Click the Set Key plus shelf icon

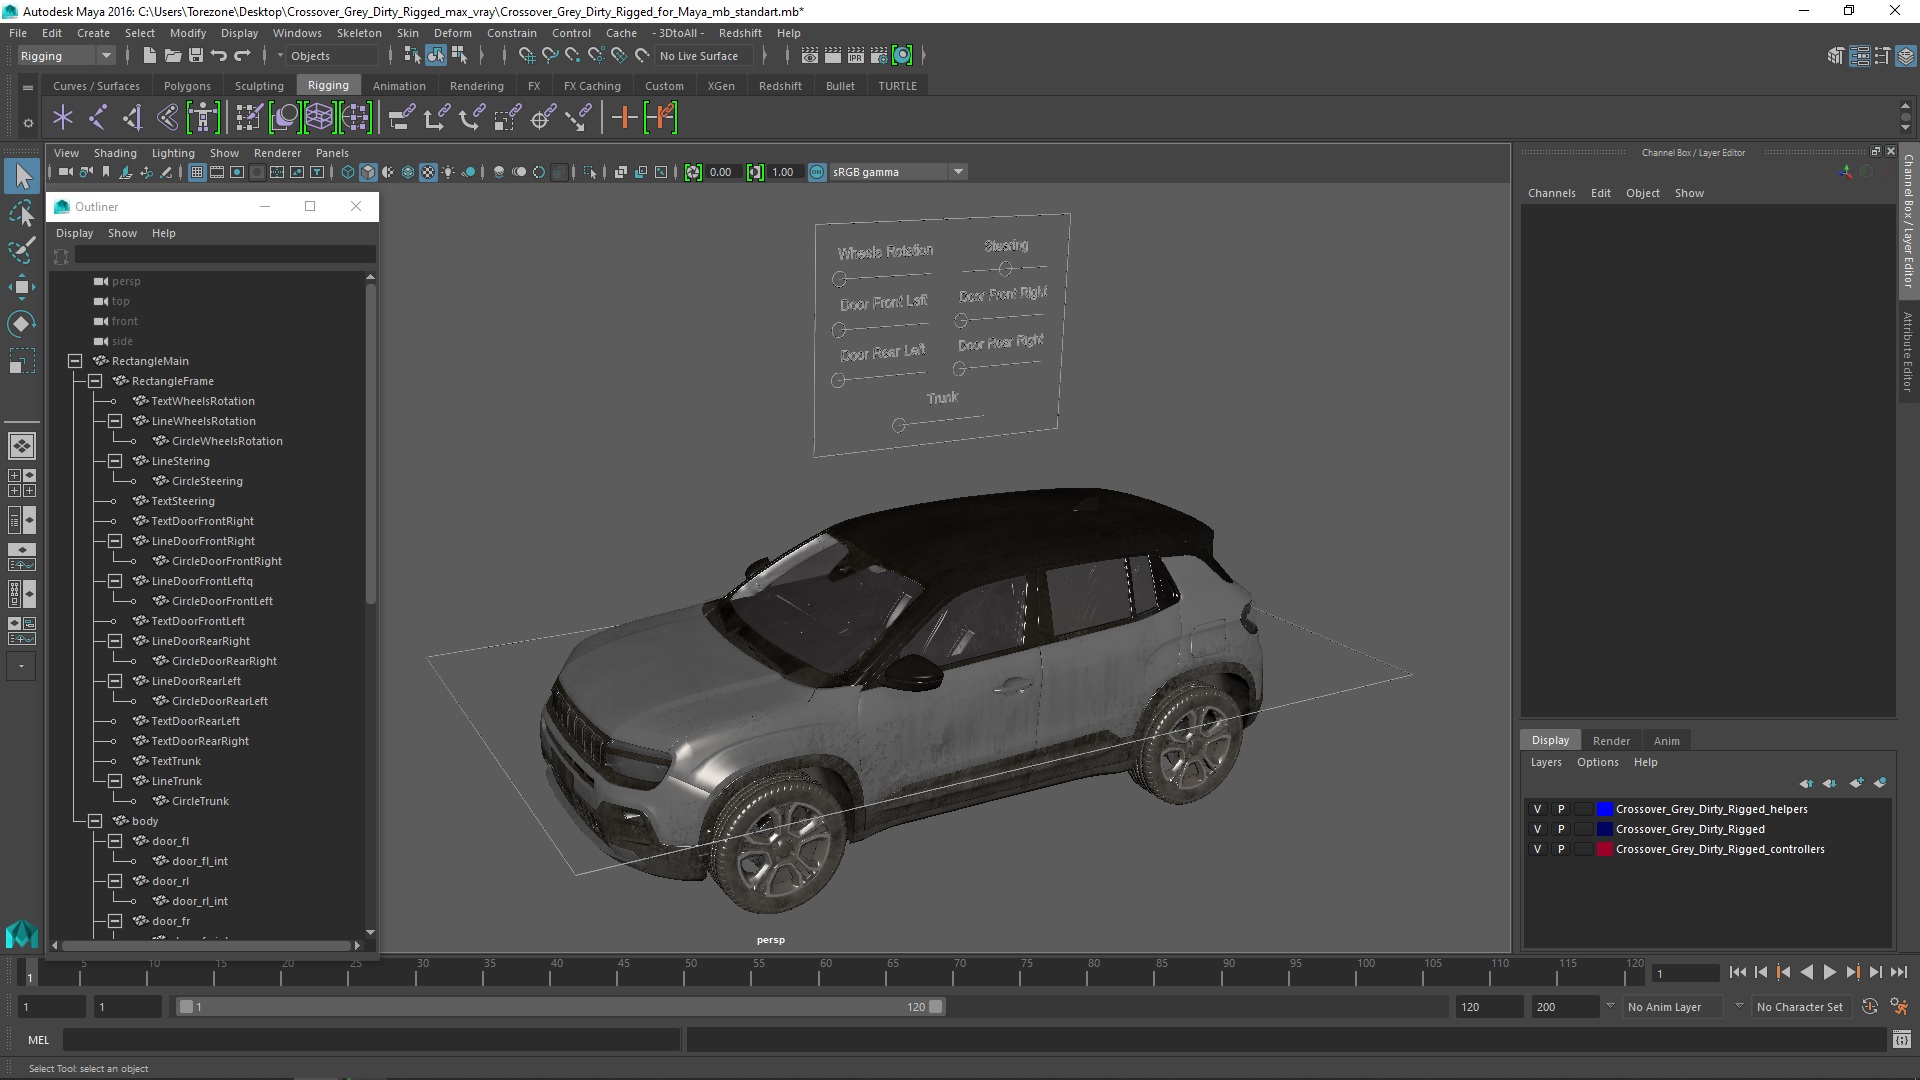click(x=624, y=118)
